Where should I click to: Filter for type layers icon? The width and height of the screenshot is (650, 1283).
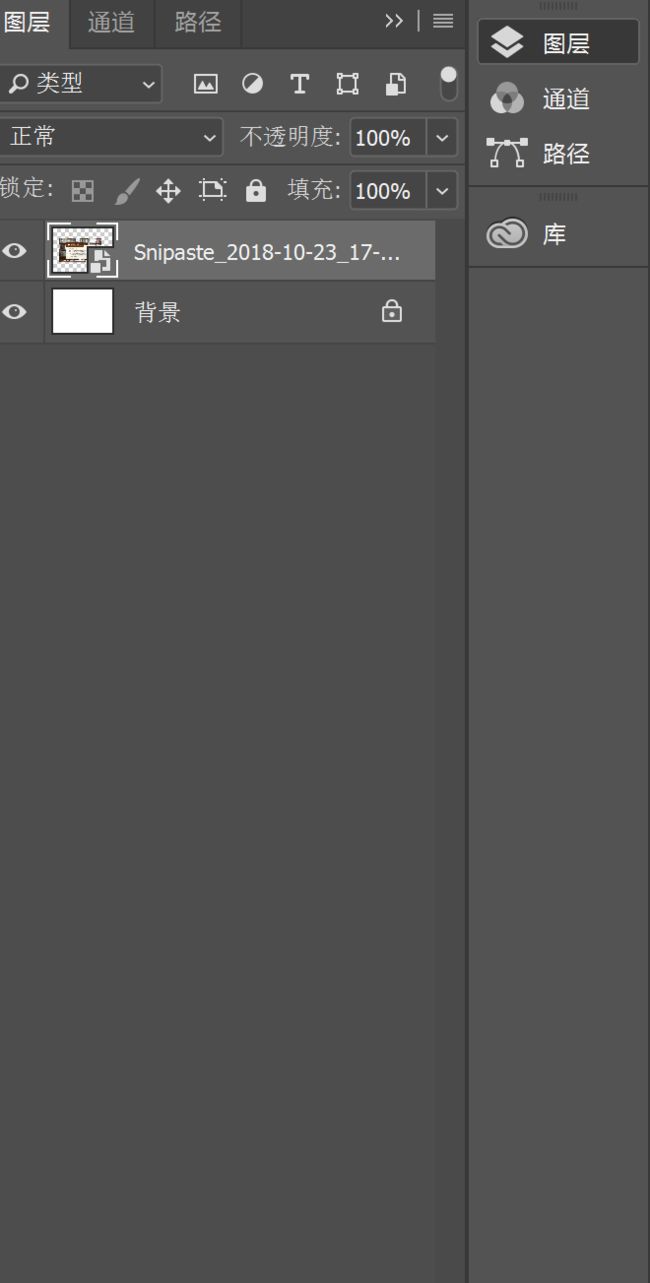point(299,84)
